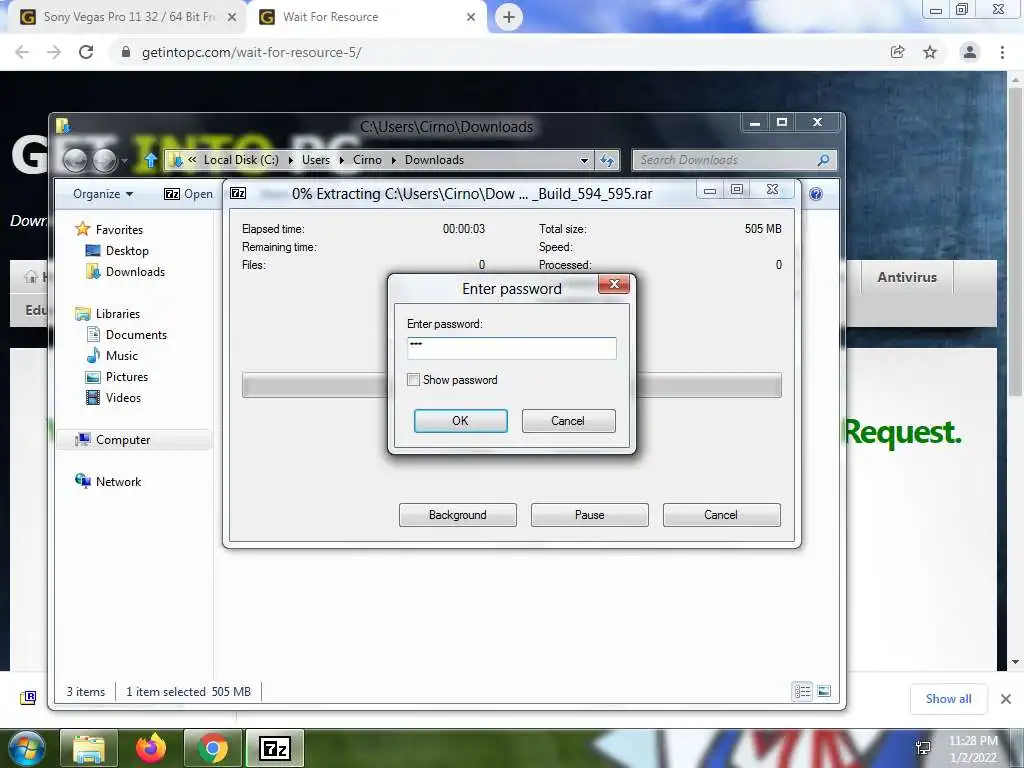Click Local Disk (C:) breadcrumb

click(x=241, y=160)
